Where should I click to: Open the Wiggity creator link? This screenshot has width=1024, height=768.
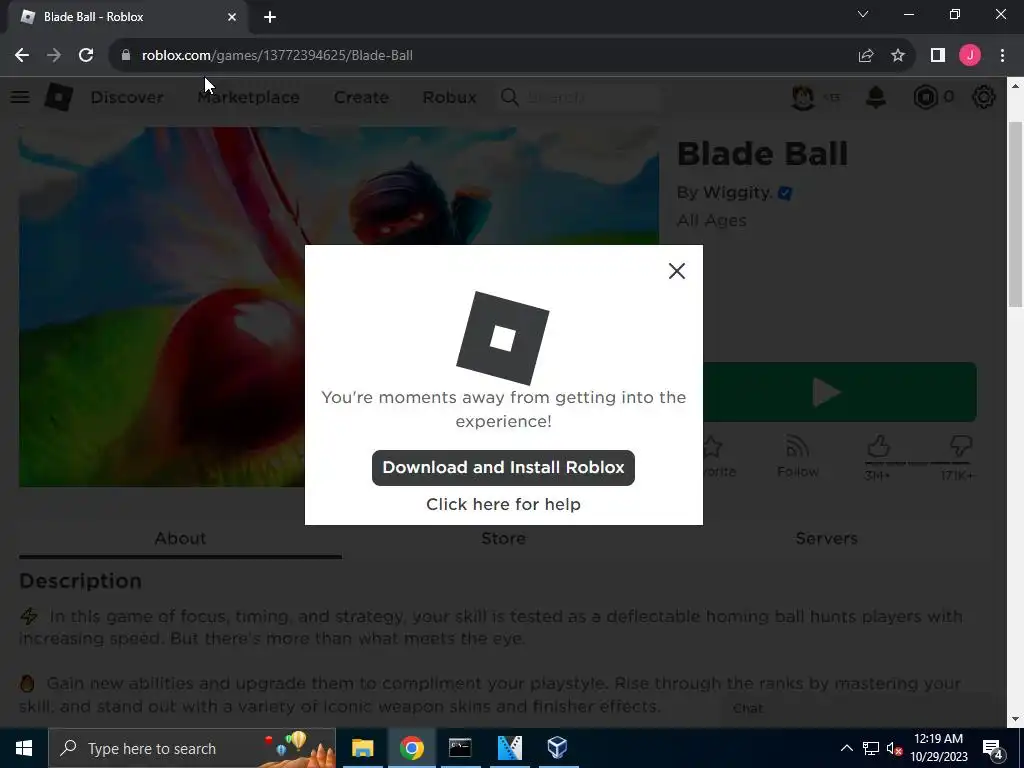(x=738, y=193)
